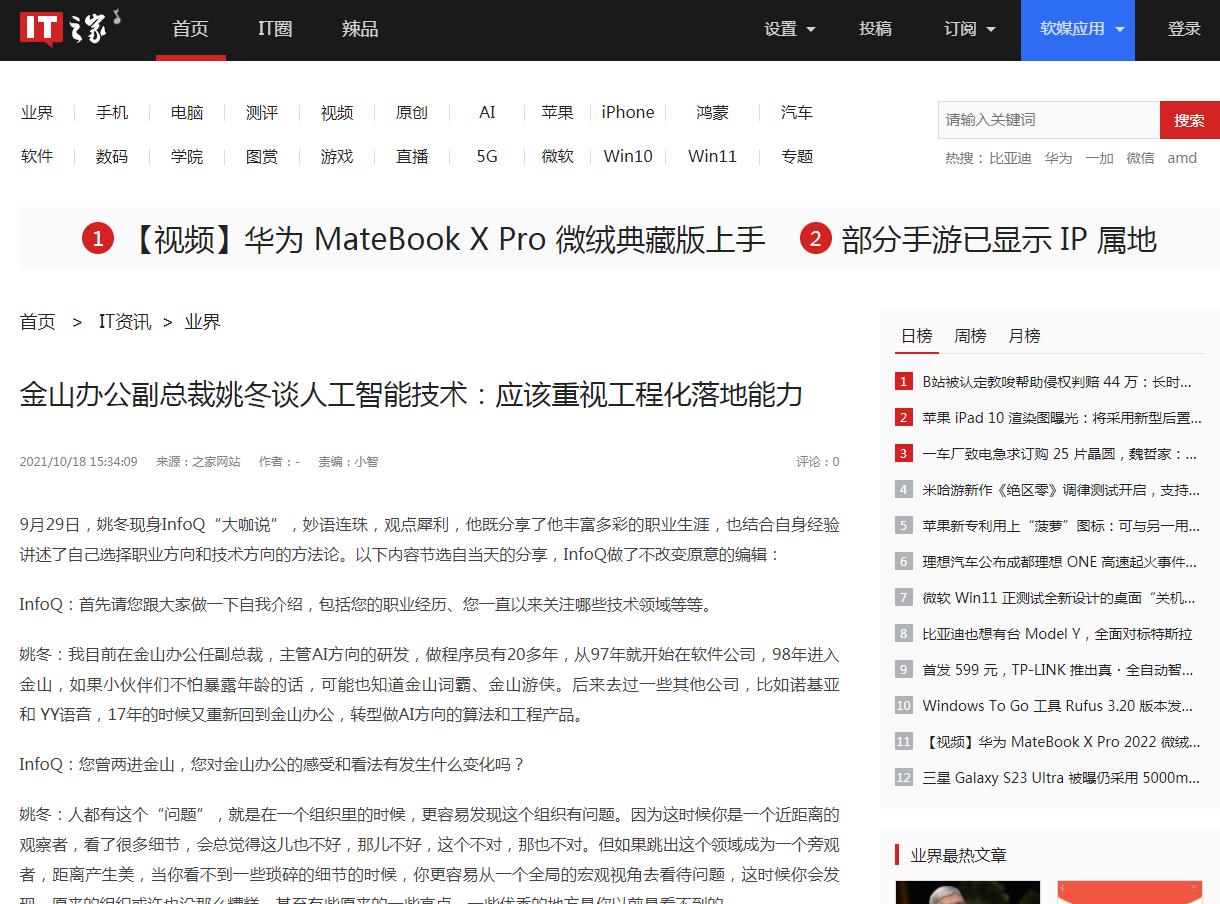This screenshot has width=1220, height=904.
Task: Open the AI category link
Action: [487, 113]
